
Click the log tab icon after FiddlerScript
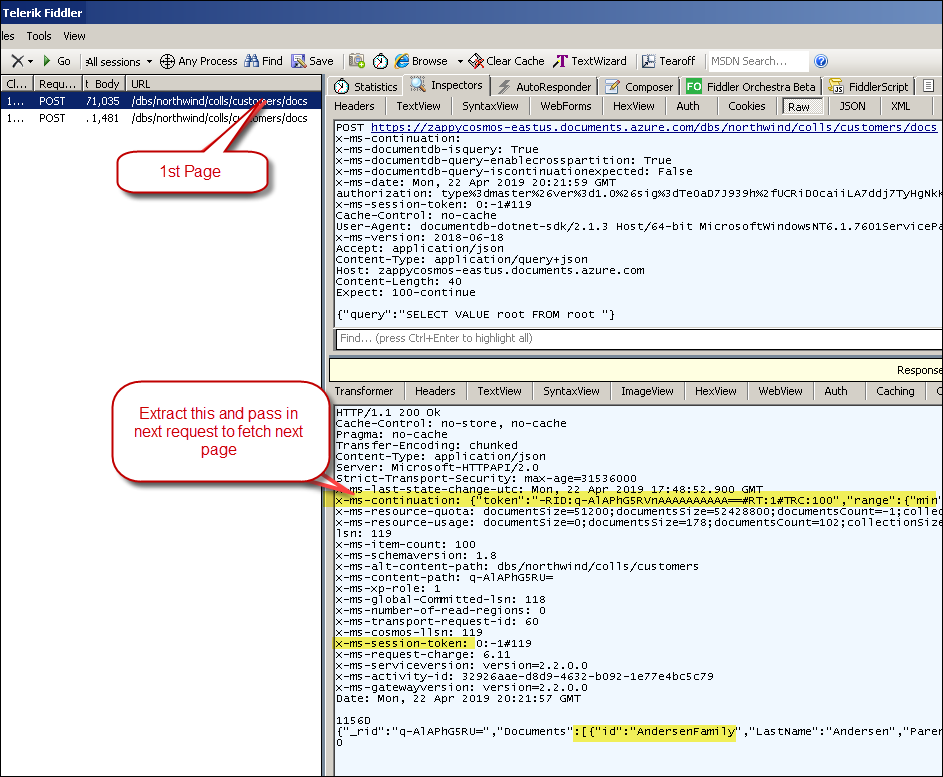pyautogui.click(x=928, y=86)
